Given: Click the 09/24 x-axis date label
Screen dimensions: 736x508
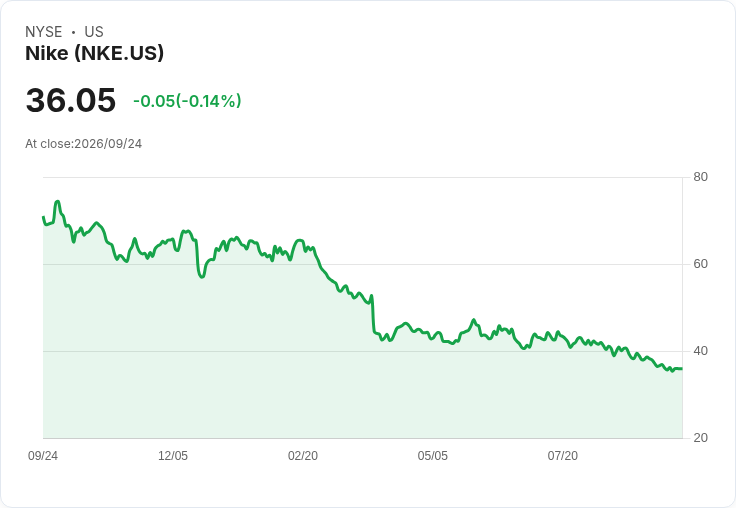Looking at the screenshot, I should [43, 455].
